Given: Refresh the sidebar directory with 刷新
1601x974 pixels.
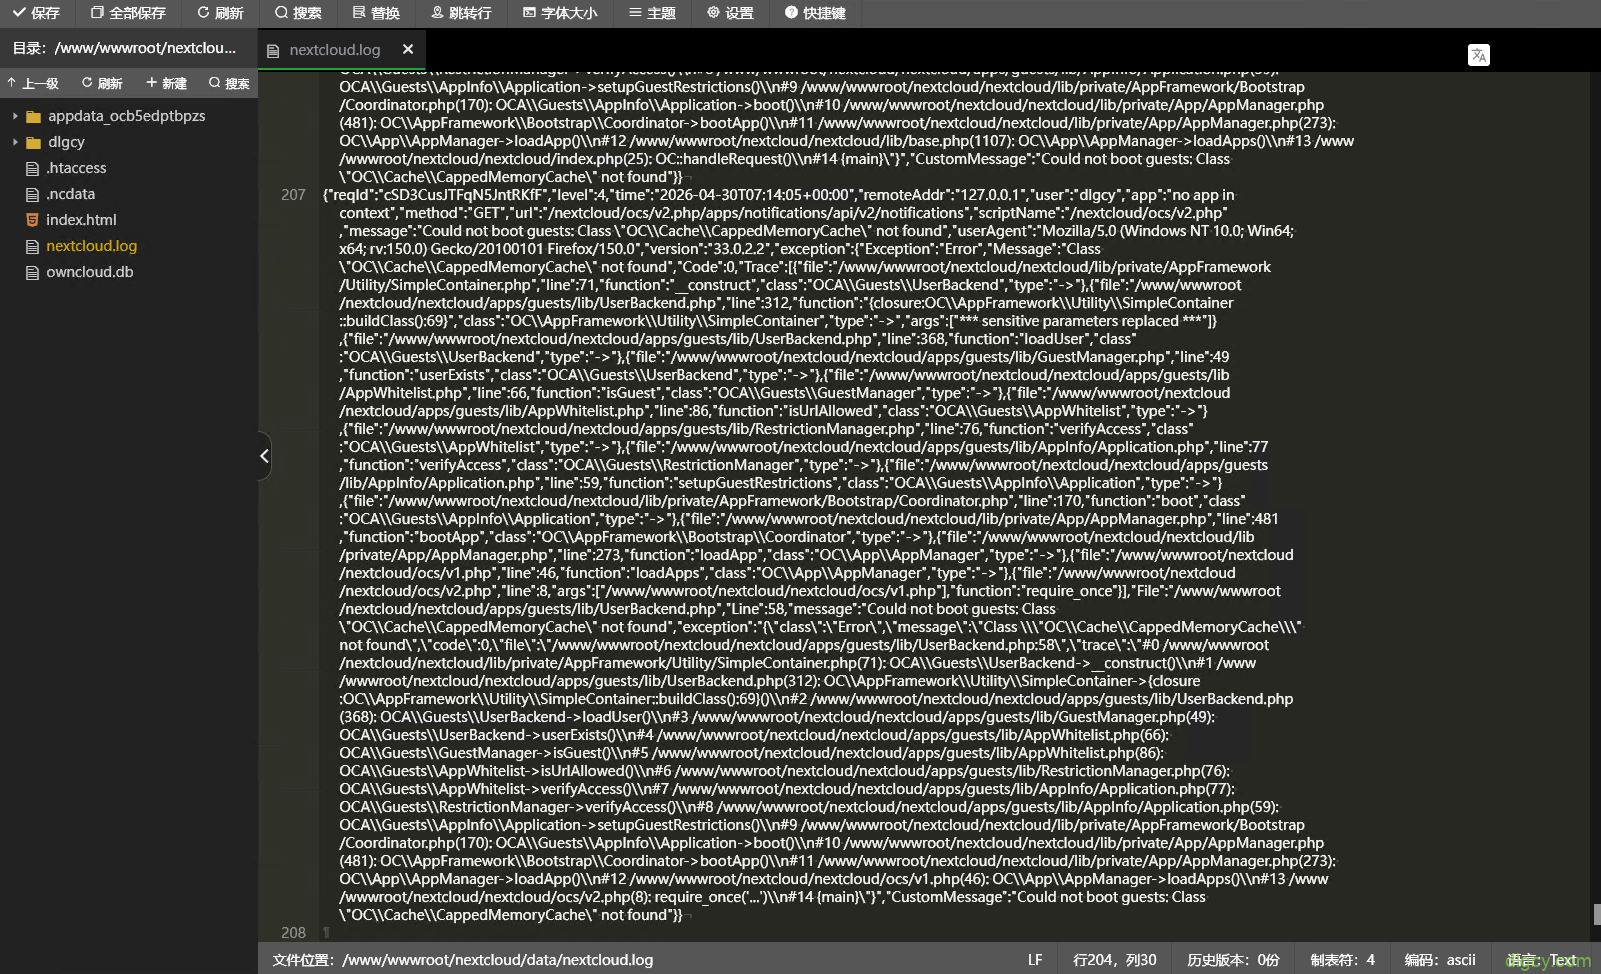Looking at the screenshot, I should (x=102, y=83).
